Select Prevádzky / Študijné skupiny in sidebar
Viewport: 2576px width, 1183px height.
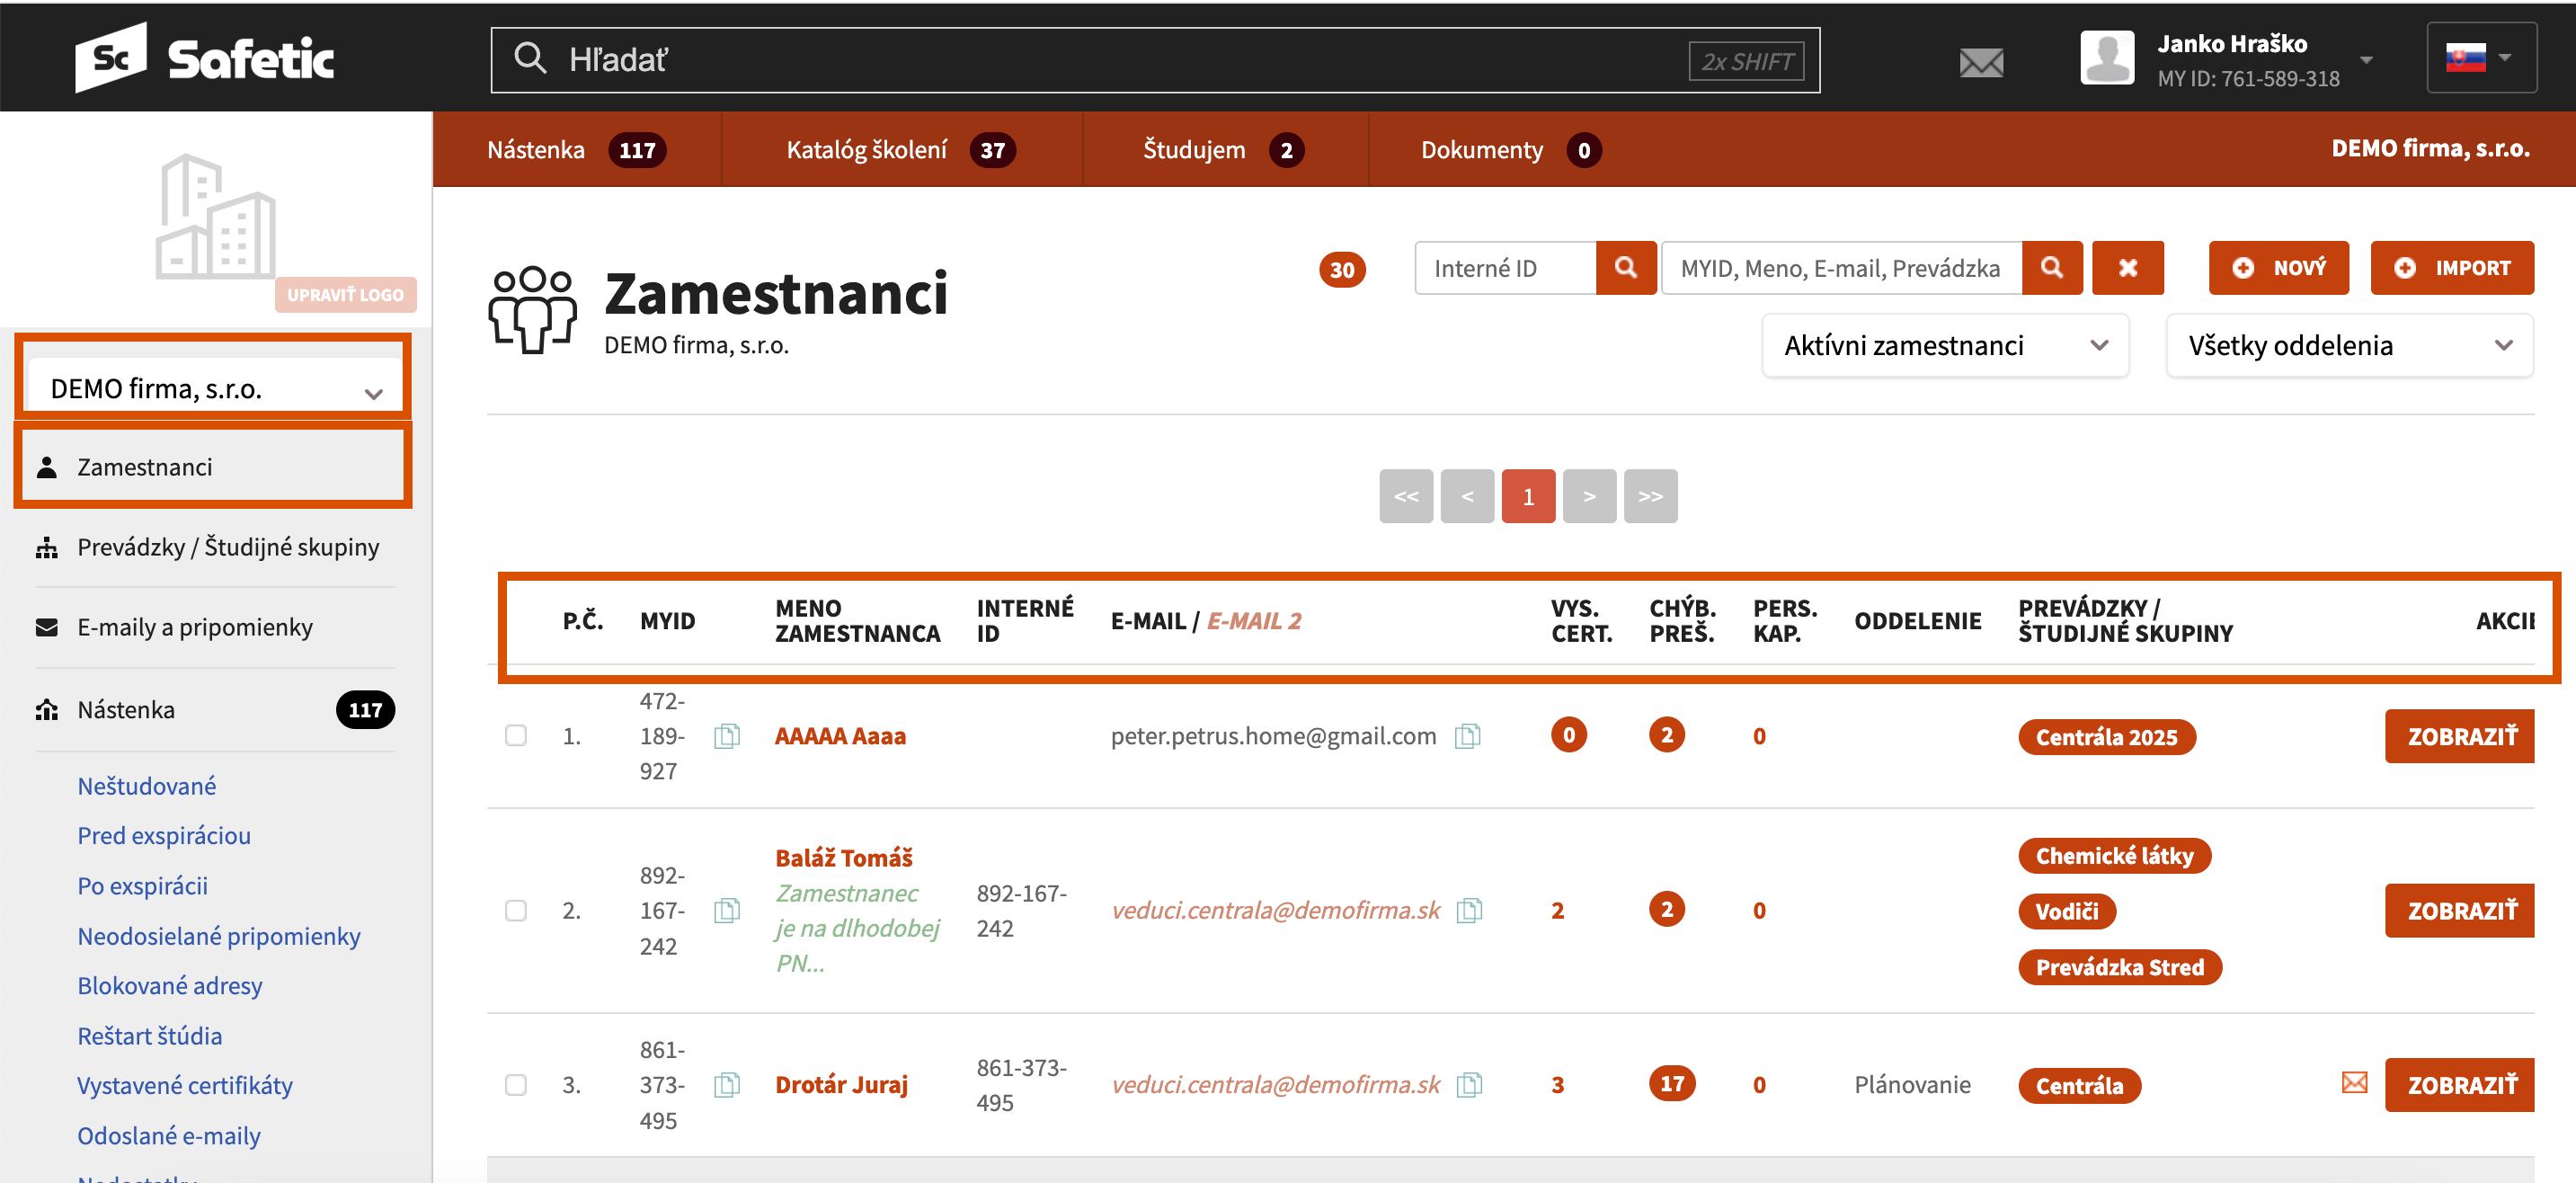213,547
